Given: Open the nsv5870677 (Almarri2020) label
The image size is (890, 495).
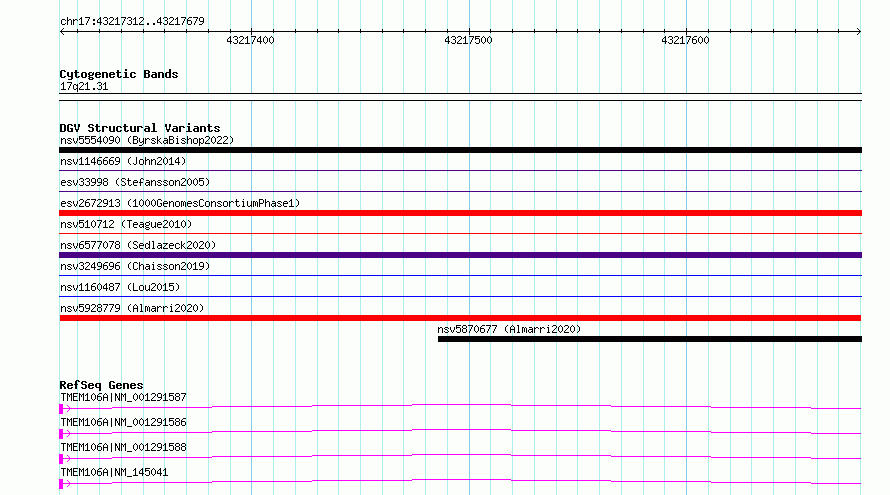Looking at the screenshot, I should 509,329.
